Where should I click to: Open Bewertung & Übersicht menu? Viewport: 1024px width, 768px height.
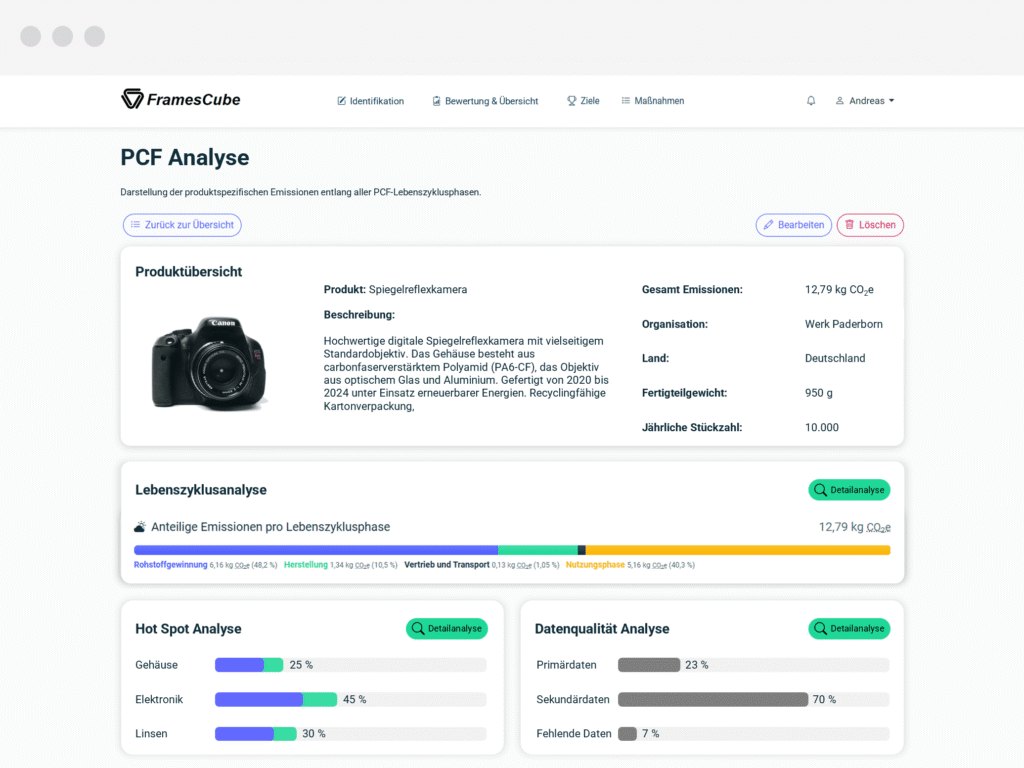[x=485, y=101]
